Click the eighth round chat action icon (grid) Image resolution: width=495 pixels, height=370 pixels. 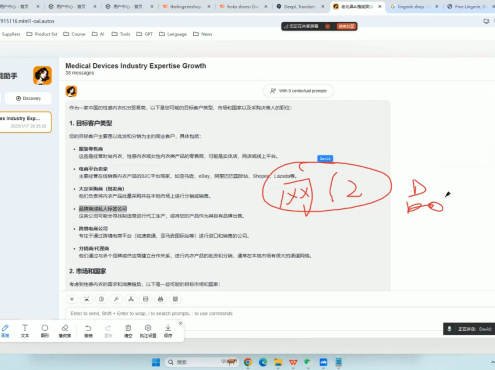tap(175, 299)
